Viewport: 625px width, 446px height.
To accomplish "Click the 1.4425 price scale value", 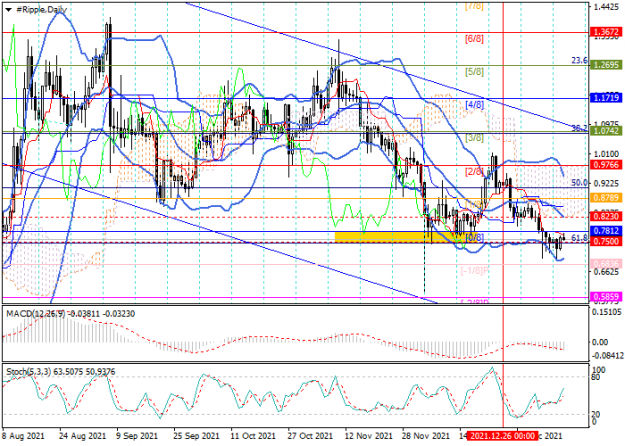I will pyautogui.click(x=606, y=7).
